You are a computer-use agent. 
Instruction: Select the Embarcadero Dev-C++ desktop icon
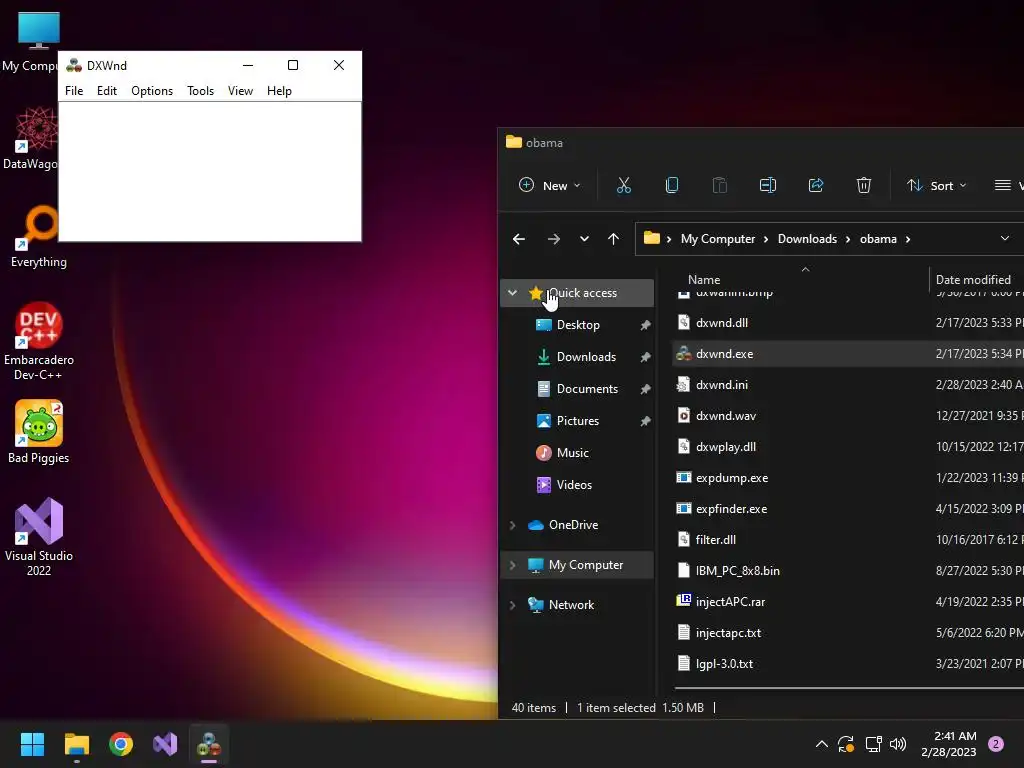coord(39,341)
